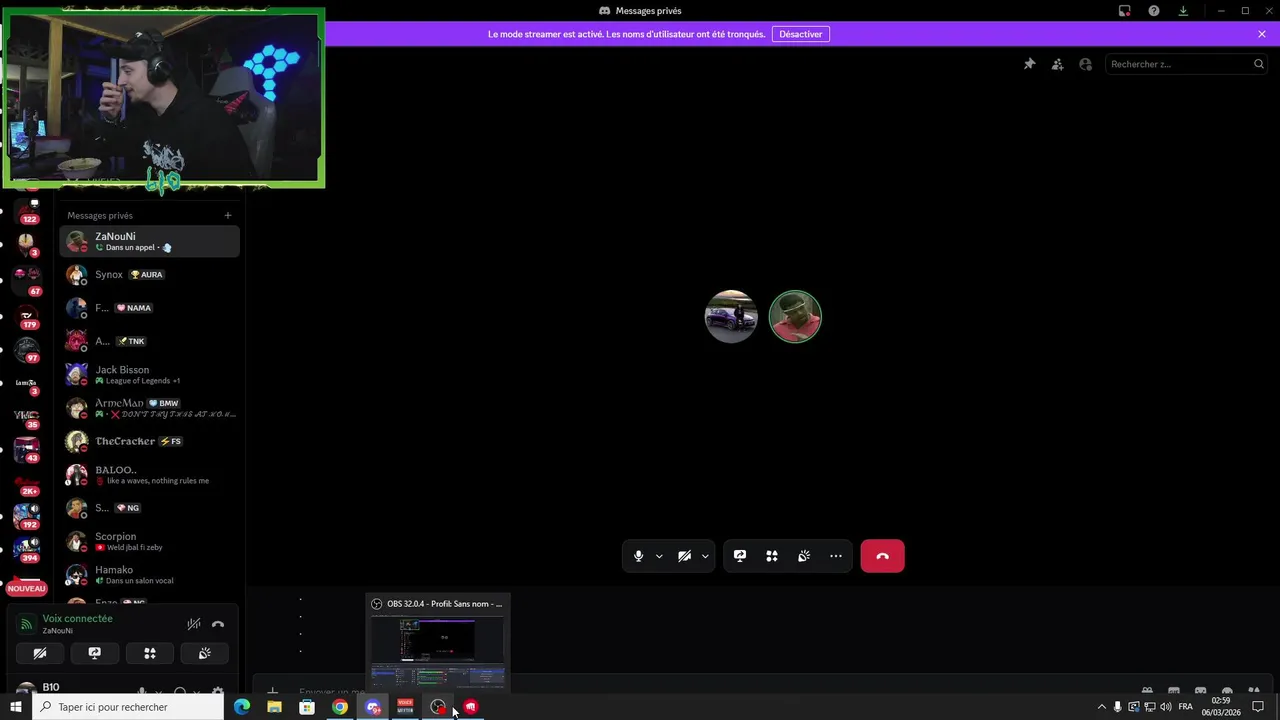This screenshot has width=1280, height=720.
Task: Open Microsoft Edge from the taskbar
Action: pyautogui.click(x=241, y=707)
